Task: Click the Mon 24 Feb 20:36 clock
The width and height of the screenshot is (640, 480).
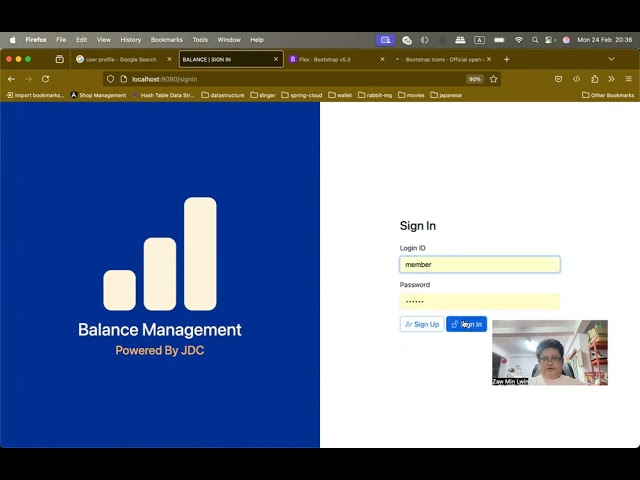Action: [604, 40]
